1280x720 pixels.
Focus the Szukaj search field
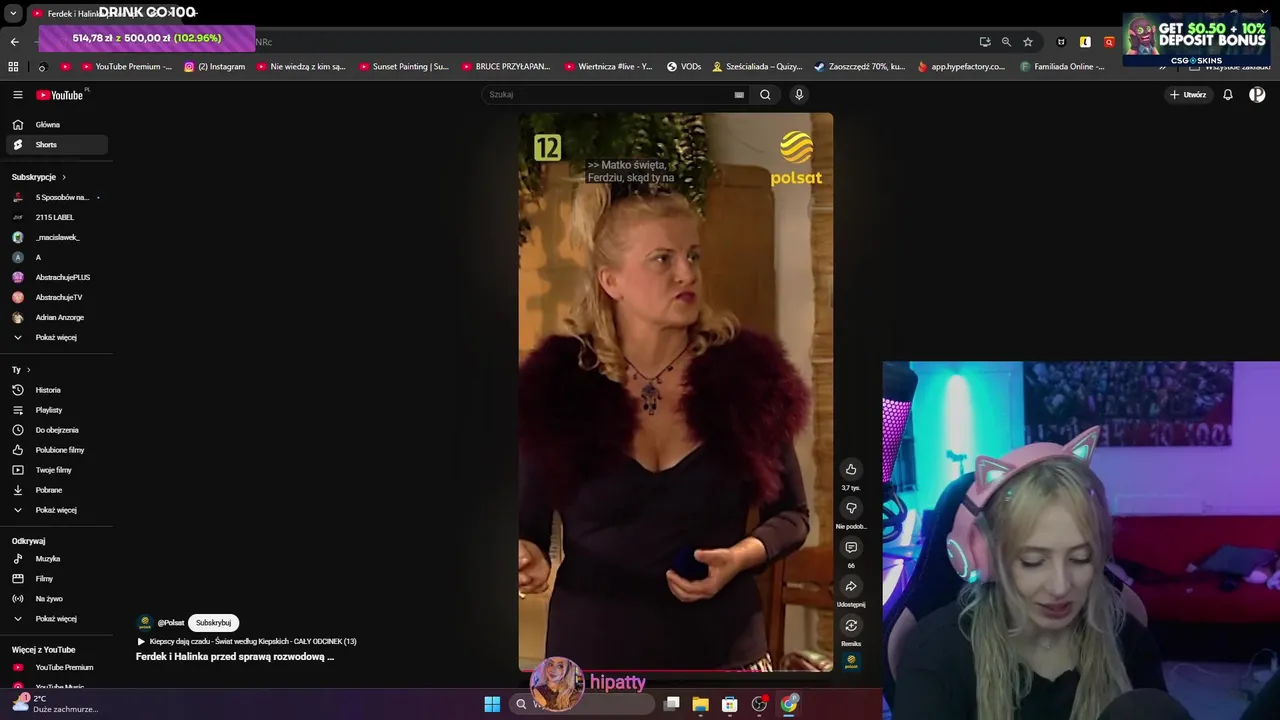point(608,95)
